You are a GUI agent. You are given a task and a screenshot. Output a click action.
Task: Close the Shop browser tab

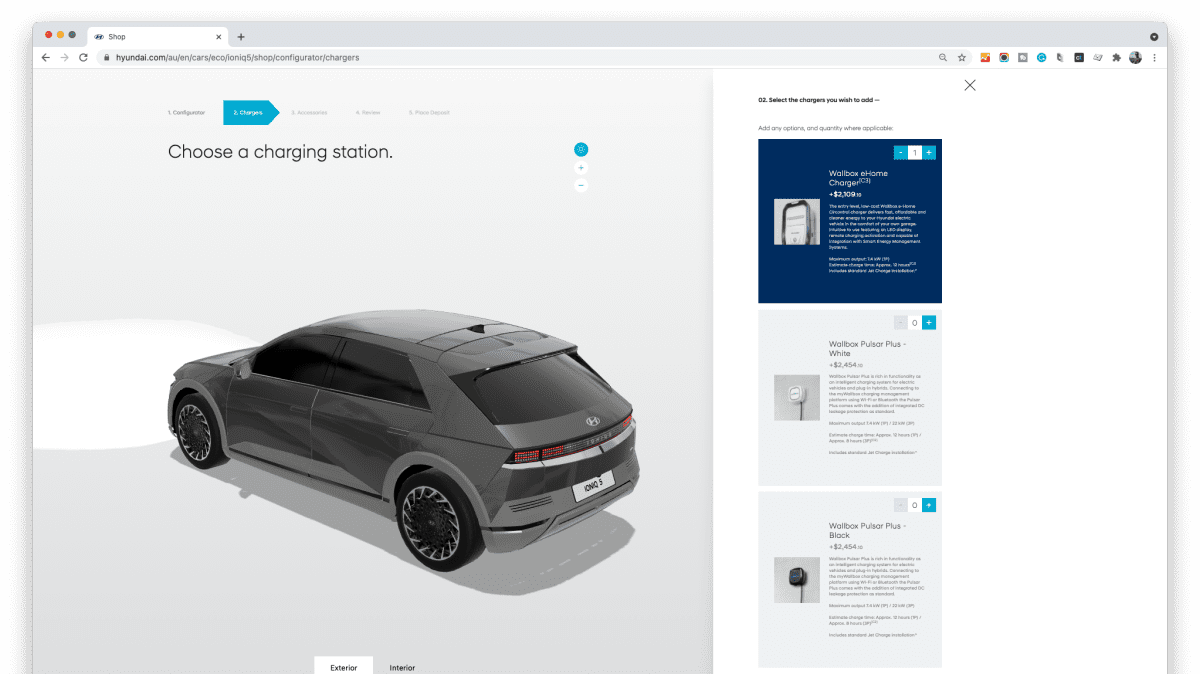point(219,37)
